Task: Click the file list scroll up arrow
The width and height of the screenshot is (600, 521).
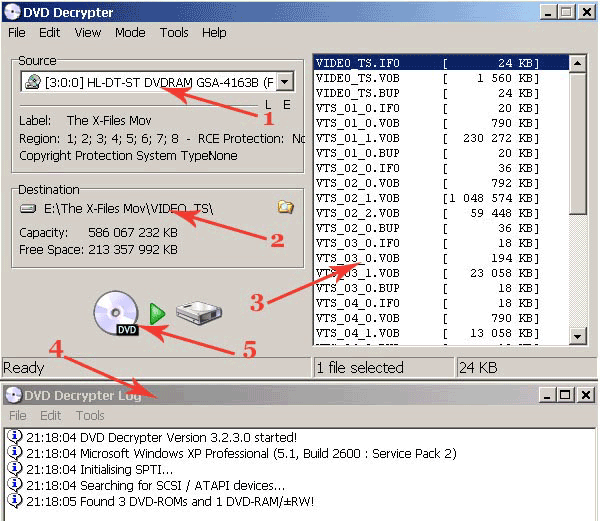Action: click(578, 63)
